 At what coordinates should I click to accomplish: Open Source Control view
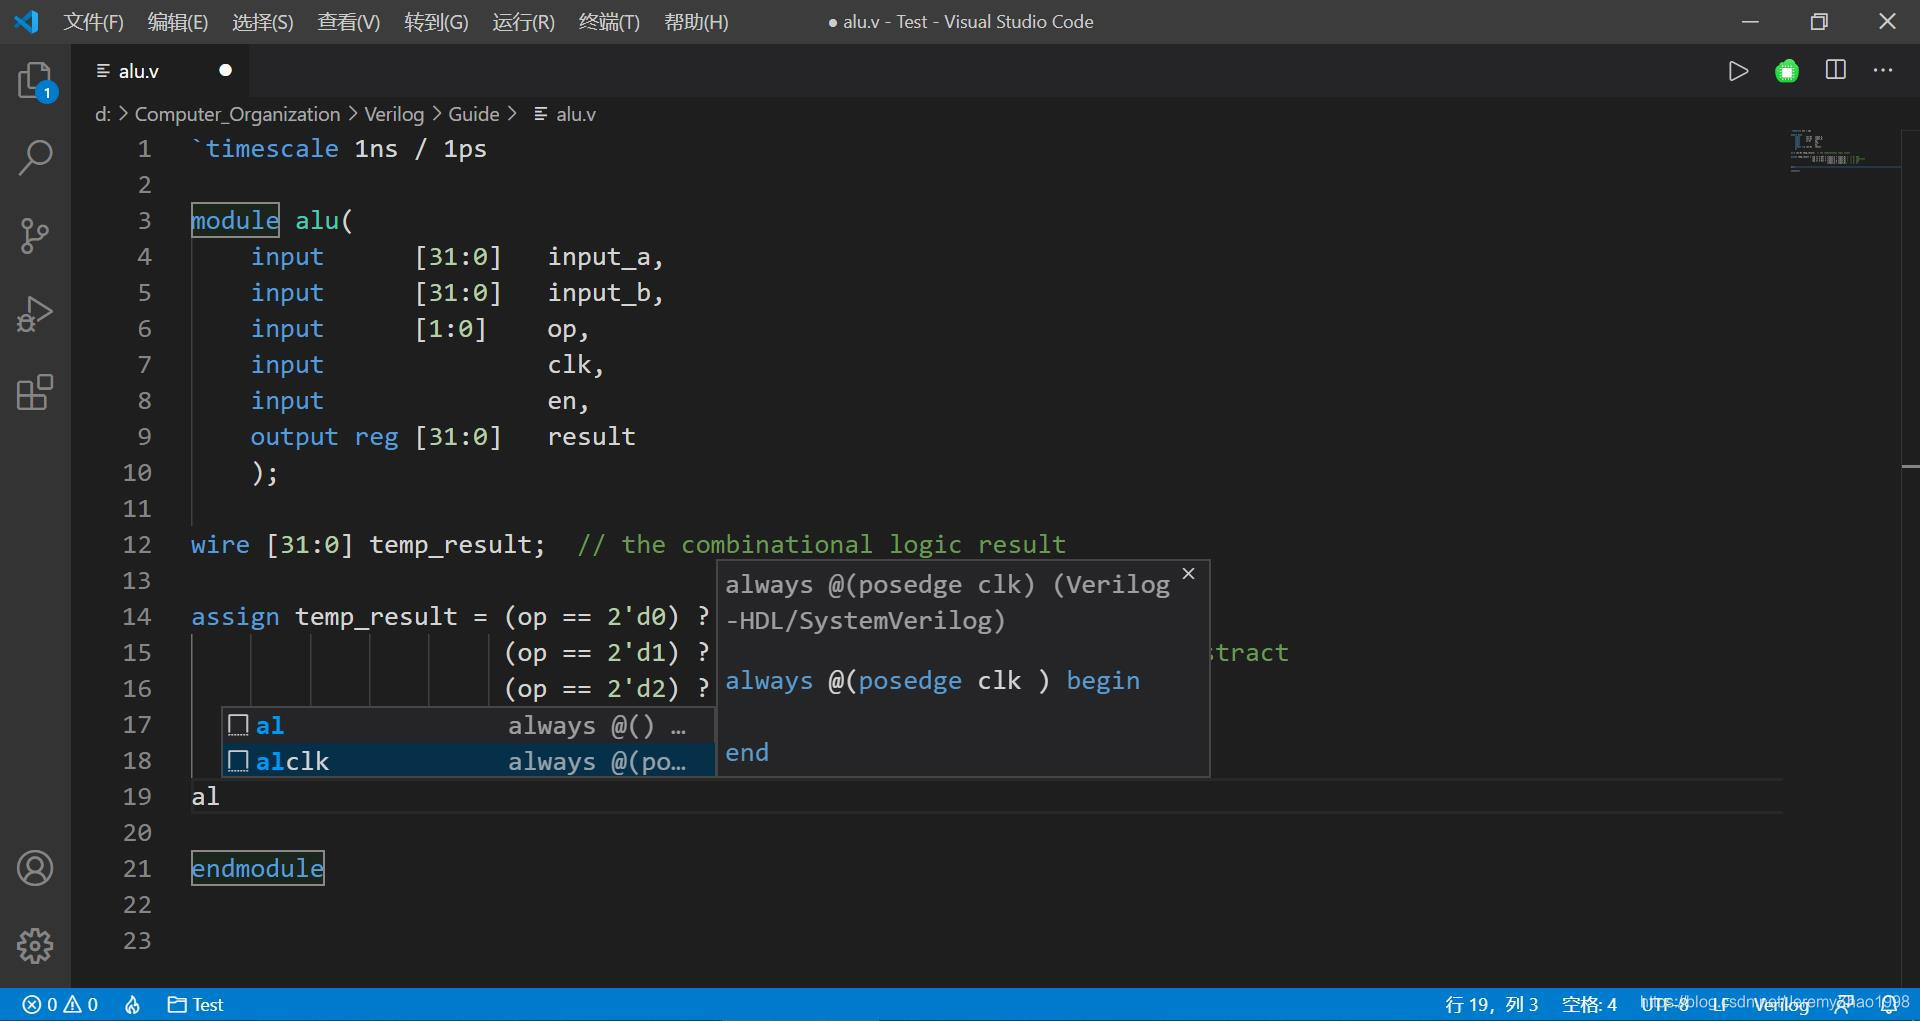click(35, 236)
